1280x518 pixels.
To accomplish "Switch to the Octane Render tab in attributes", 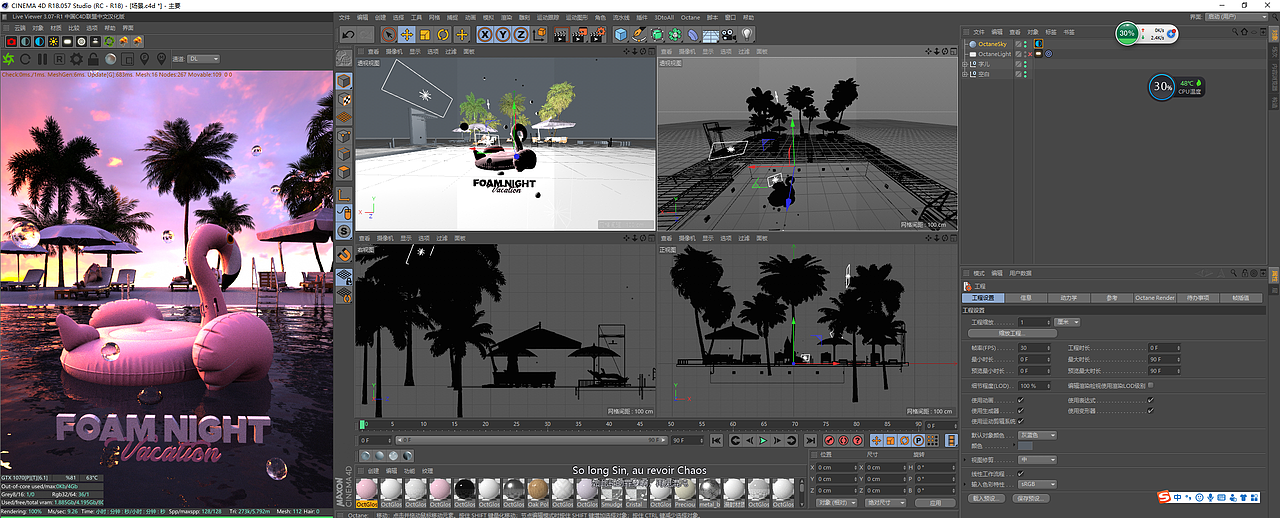I will (x=1155, y=298).
